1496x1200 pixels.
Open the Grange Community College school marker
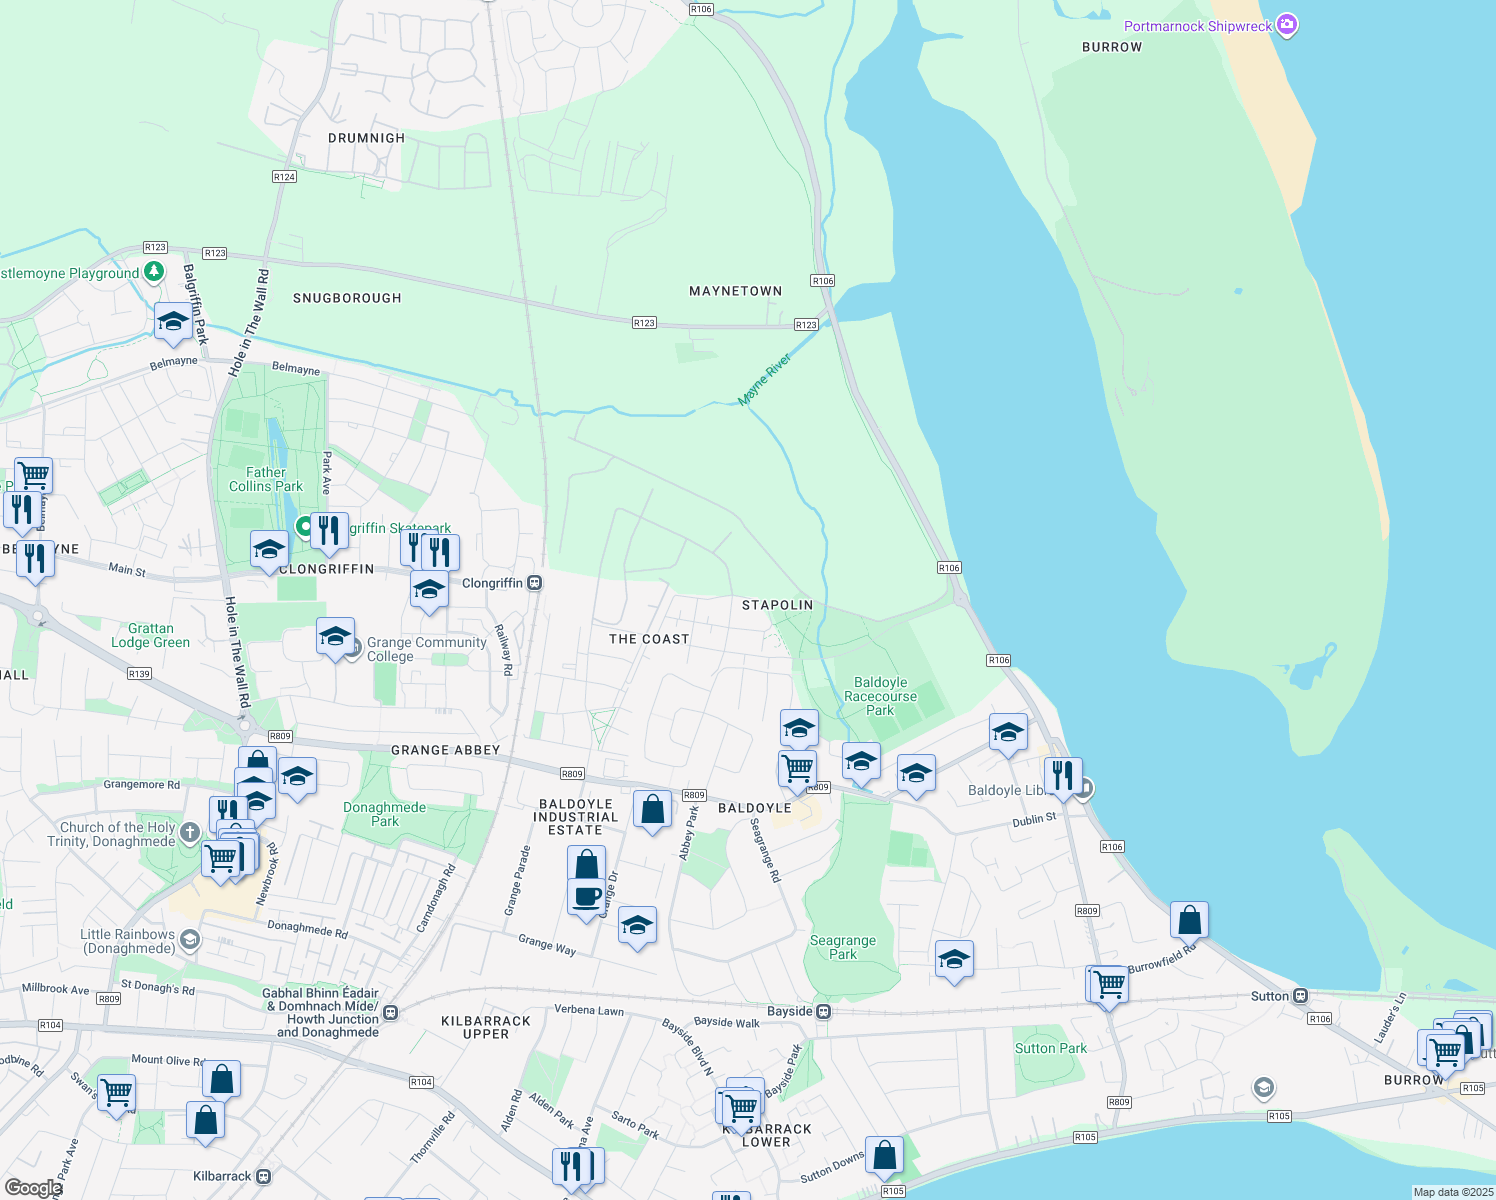coord(335,637)
